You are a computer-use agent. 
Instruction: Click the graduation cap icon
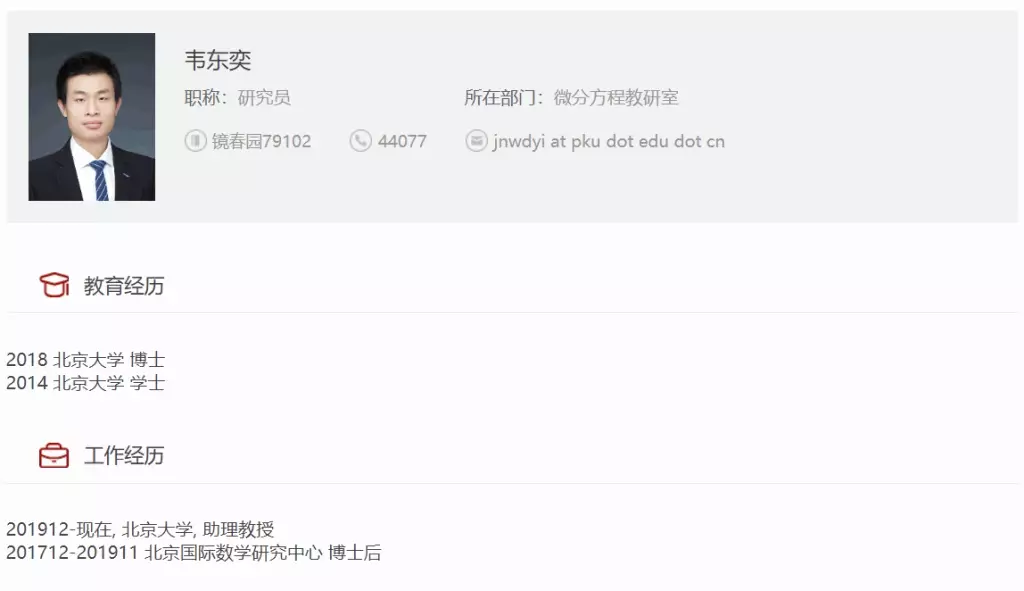click(54, 285)
